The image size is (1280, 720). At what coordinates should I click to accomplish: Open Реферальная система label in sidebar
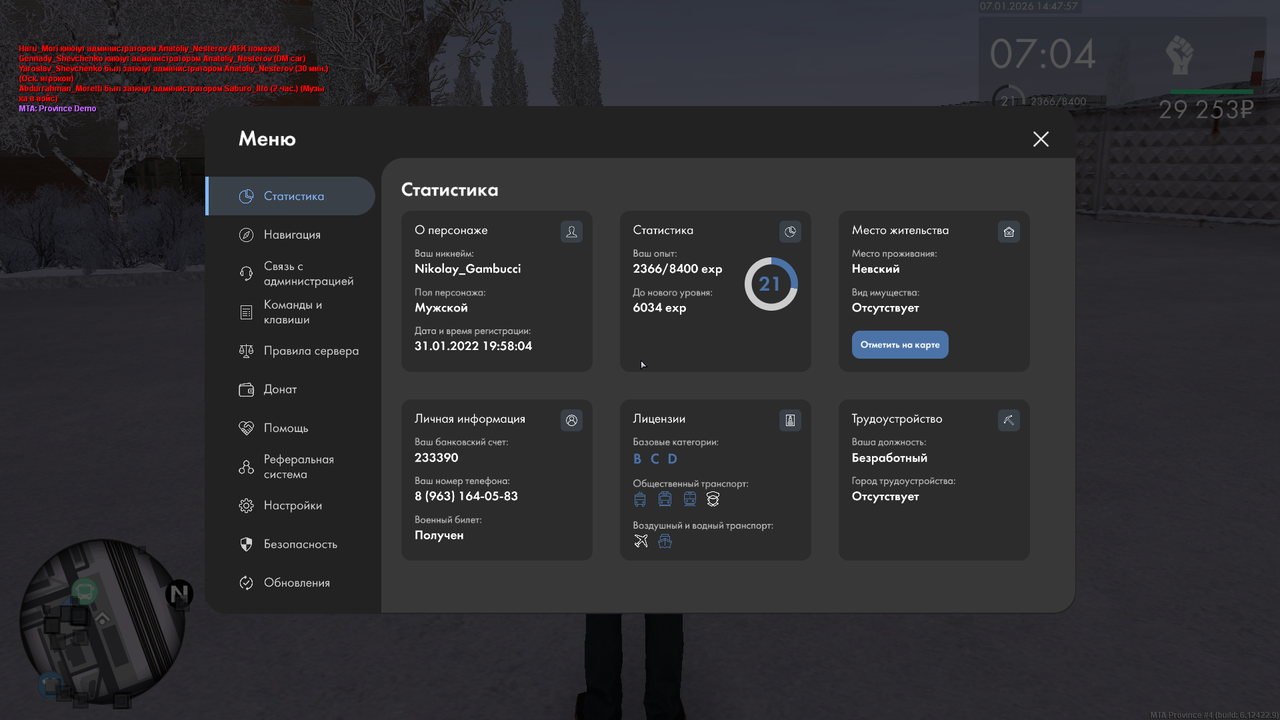coord(299,467)
